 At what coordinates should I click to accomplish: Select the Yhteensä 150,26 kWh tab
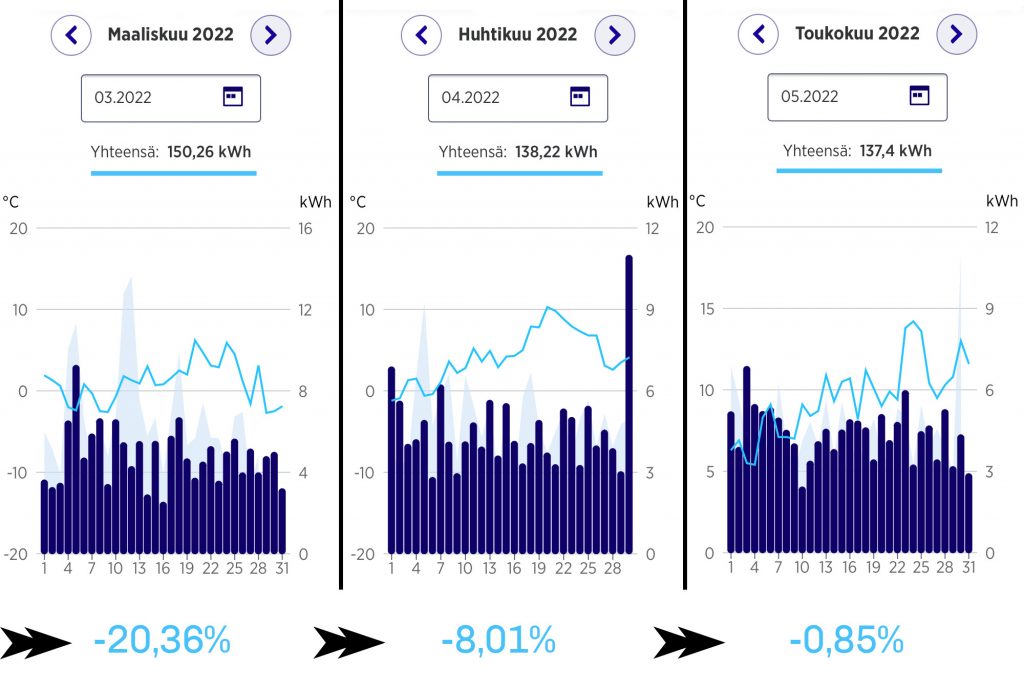(173, 157)
